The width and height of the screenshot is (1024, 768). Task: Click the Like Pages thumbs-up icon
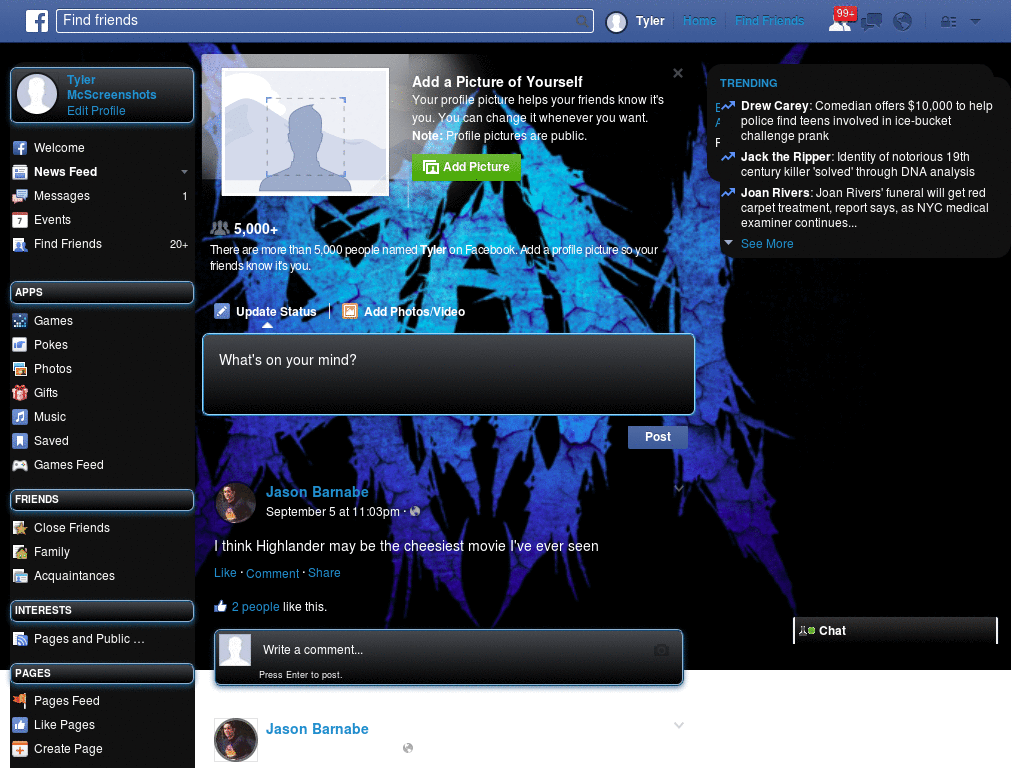pyautogui.click(x=20, y=725)
